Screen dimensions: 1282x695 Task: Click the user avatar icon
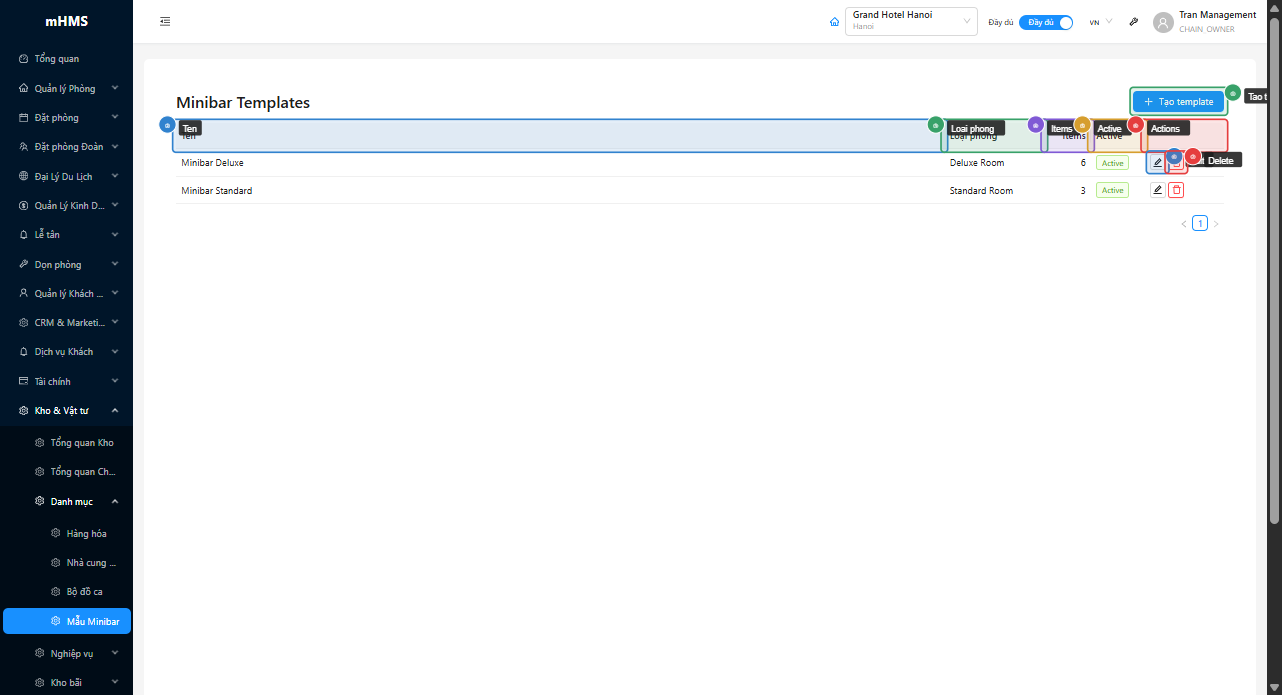(1163, 22)
